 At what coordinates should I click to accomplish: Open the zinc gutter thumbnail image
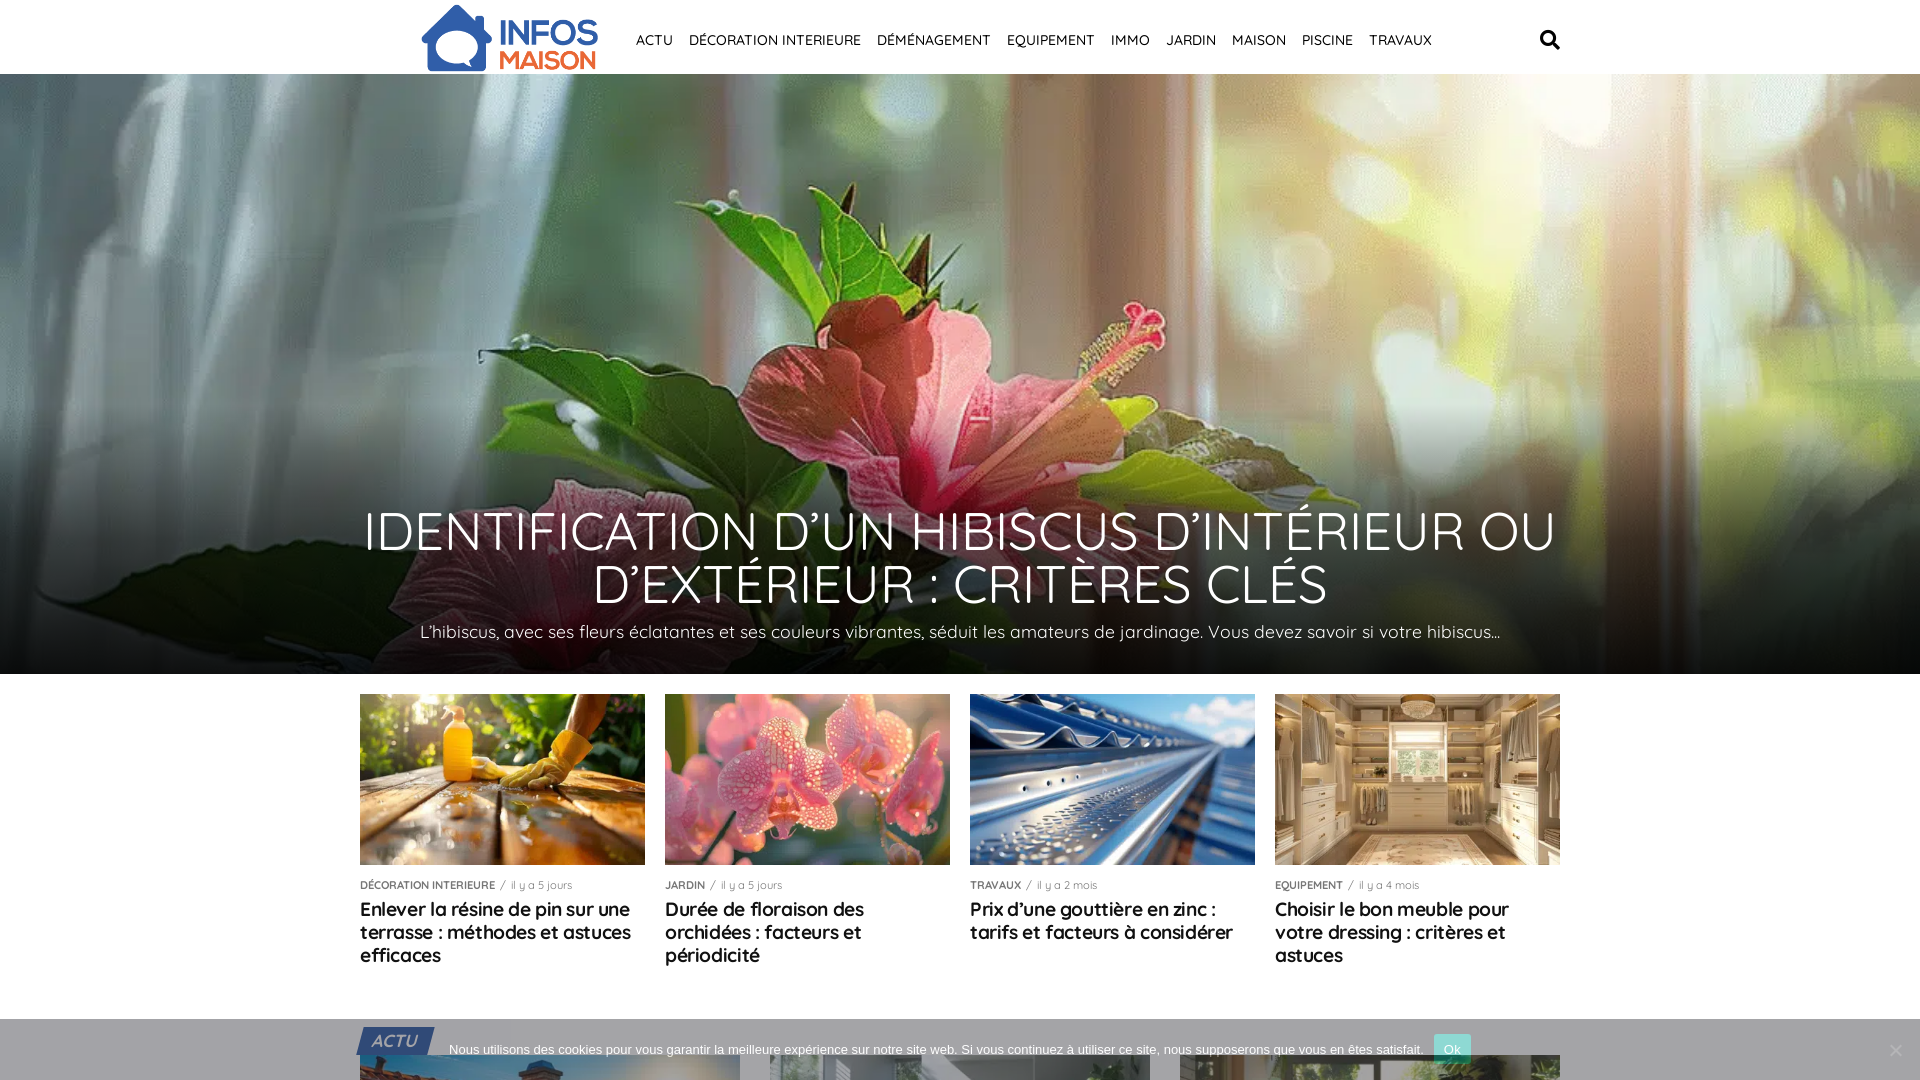coord(1112,779)
